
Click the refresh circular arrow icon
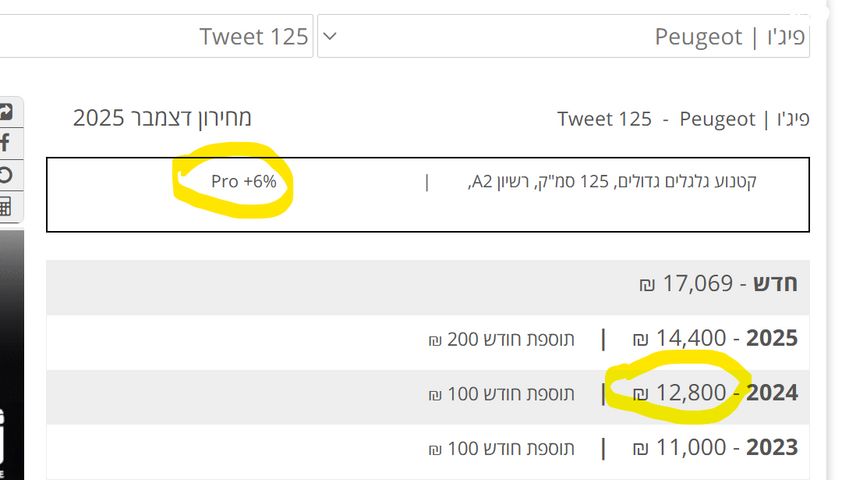(6, 175)
